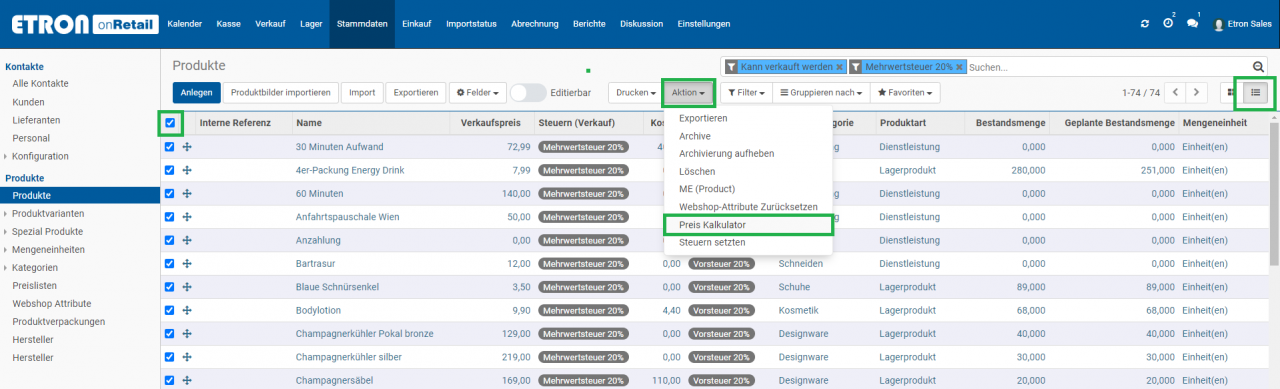Remove the 'Mehrwertsteuer 20%' filter
Image resolution: width=1280 pixels, height=389 pixels.
coord(960,67)
